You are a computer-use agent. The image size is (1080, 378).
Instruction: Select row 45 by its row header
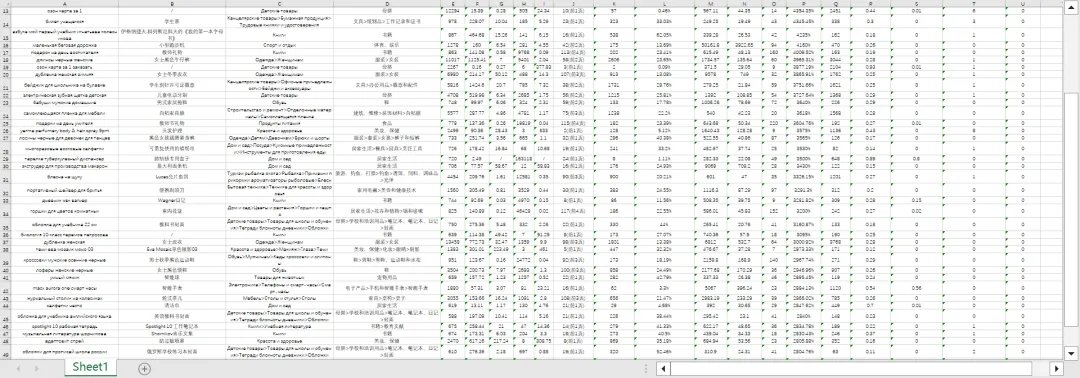coord(6,316)
